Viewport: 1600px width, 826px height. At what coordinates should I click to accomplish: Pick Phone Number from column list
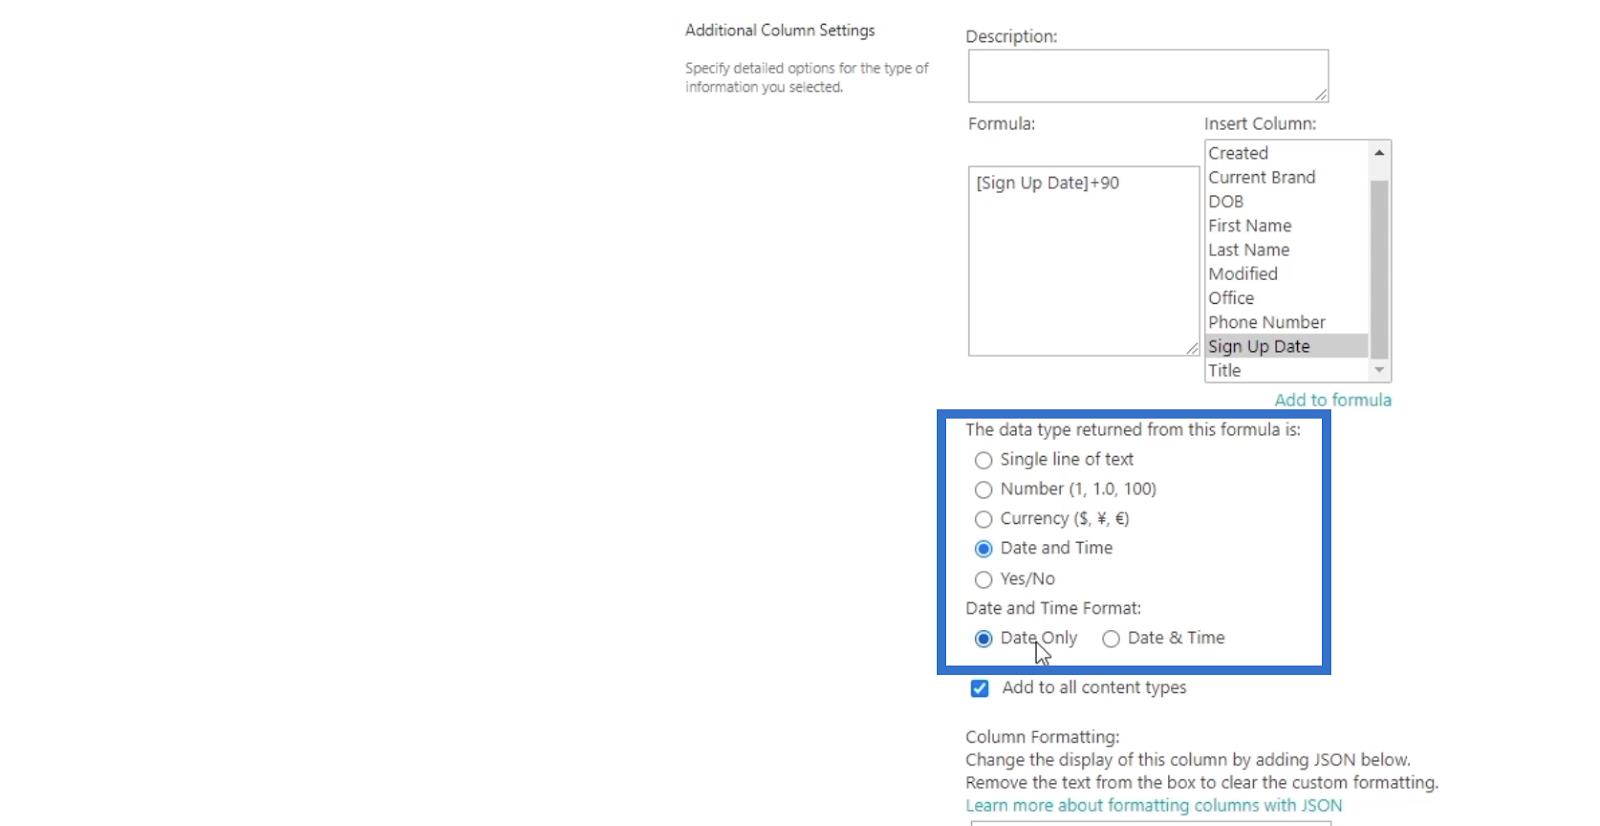(1287, 322)
